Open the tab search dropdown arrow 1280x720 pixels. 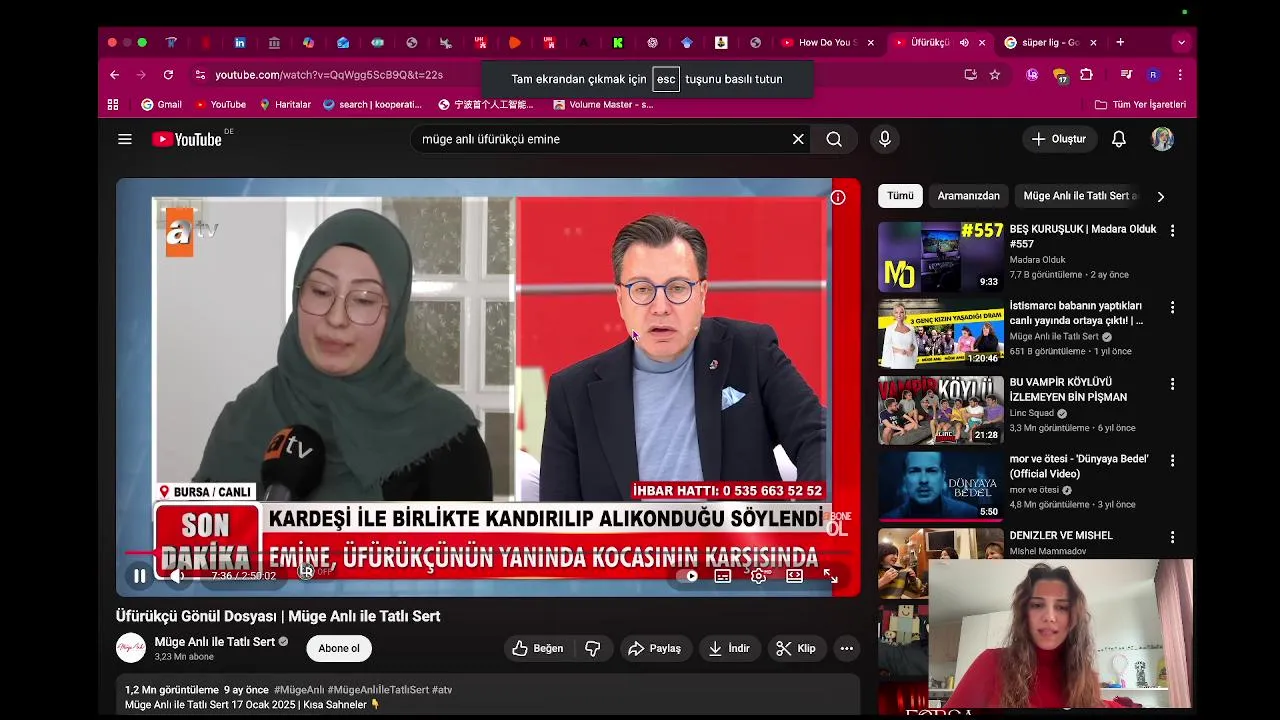(x=1181, y=42)
